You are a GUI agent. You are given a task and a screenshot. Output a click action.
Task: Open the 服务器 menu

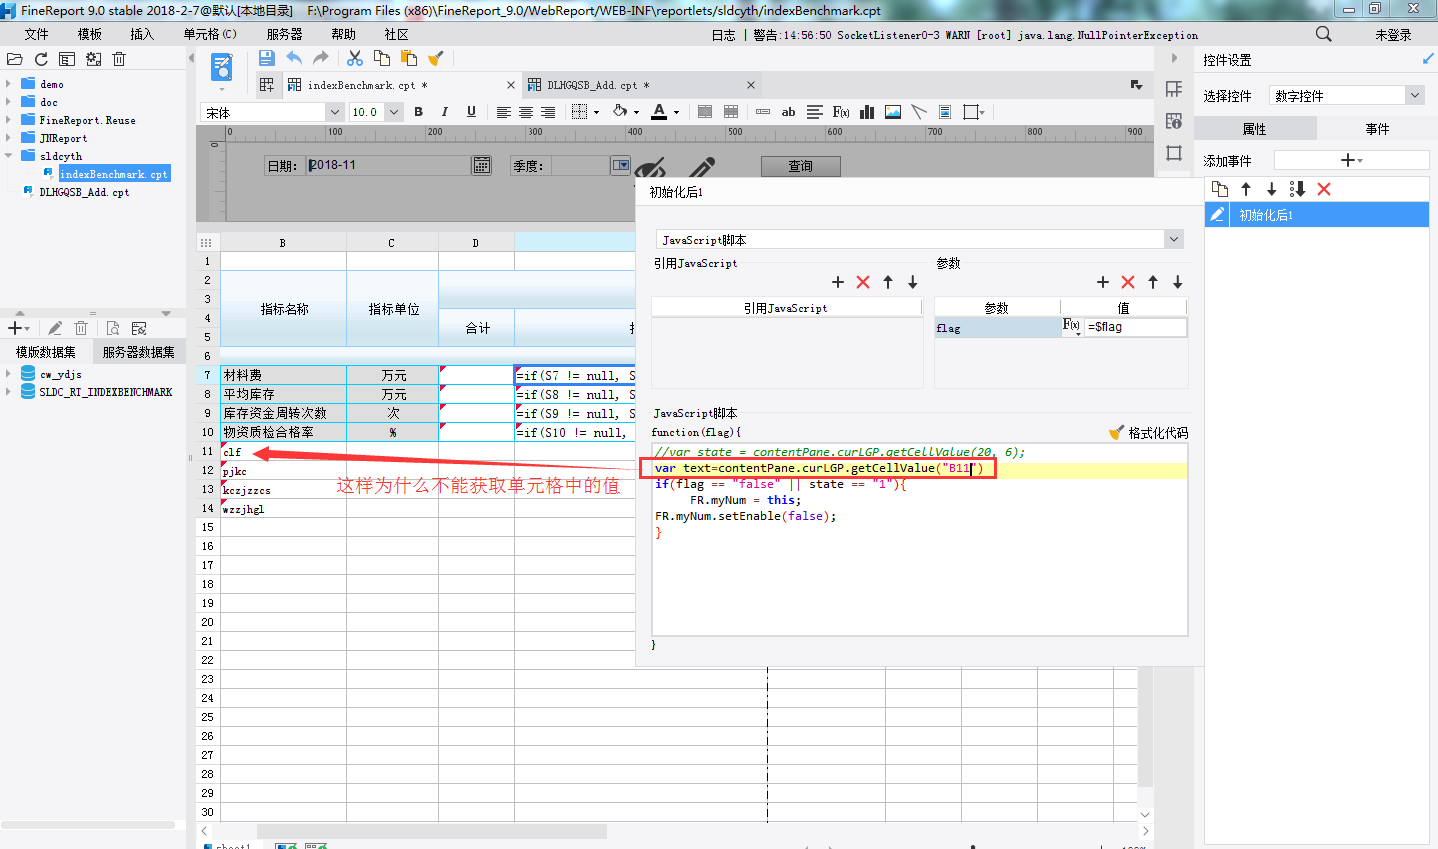click(x=284, y=34)
